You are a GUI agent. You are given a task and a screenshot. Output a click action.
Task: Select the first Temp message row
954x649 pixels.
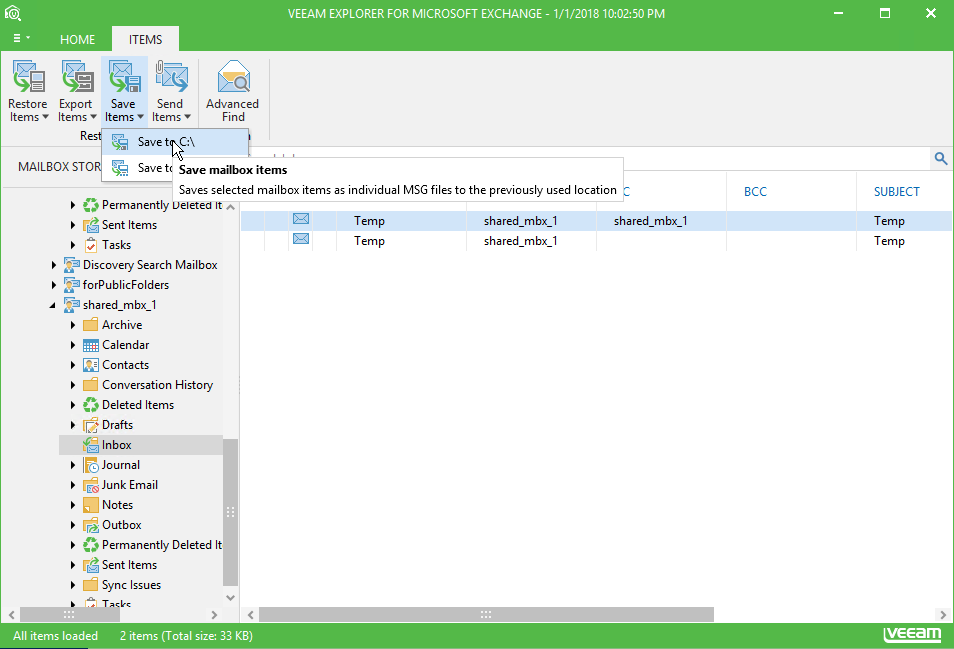(596, 221)
